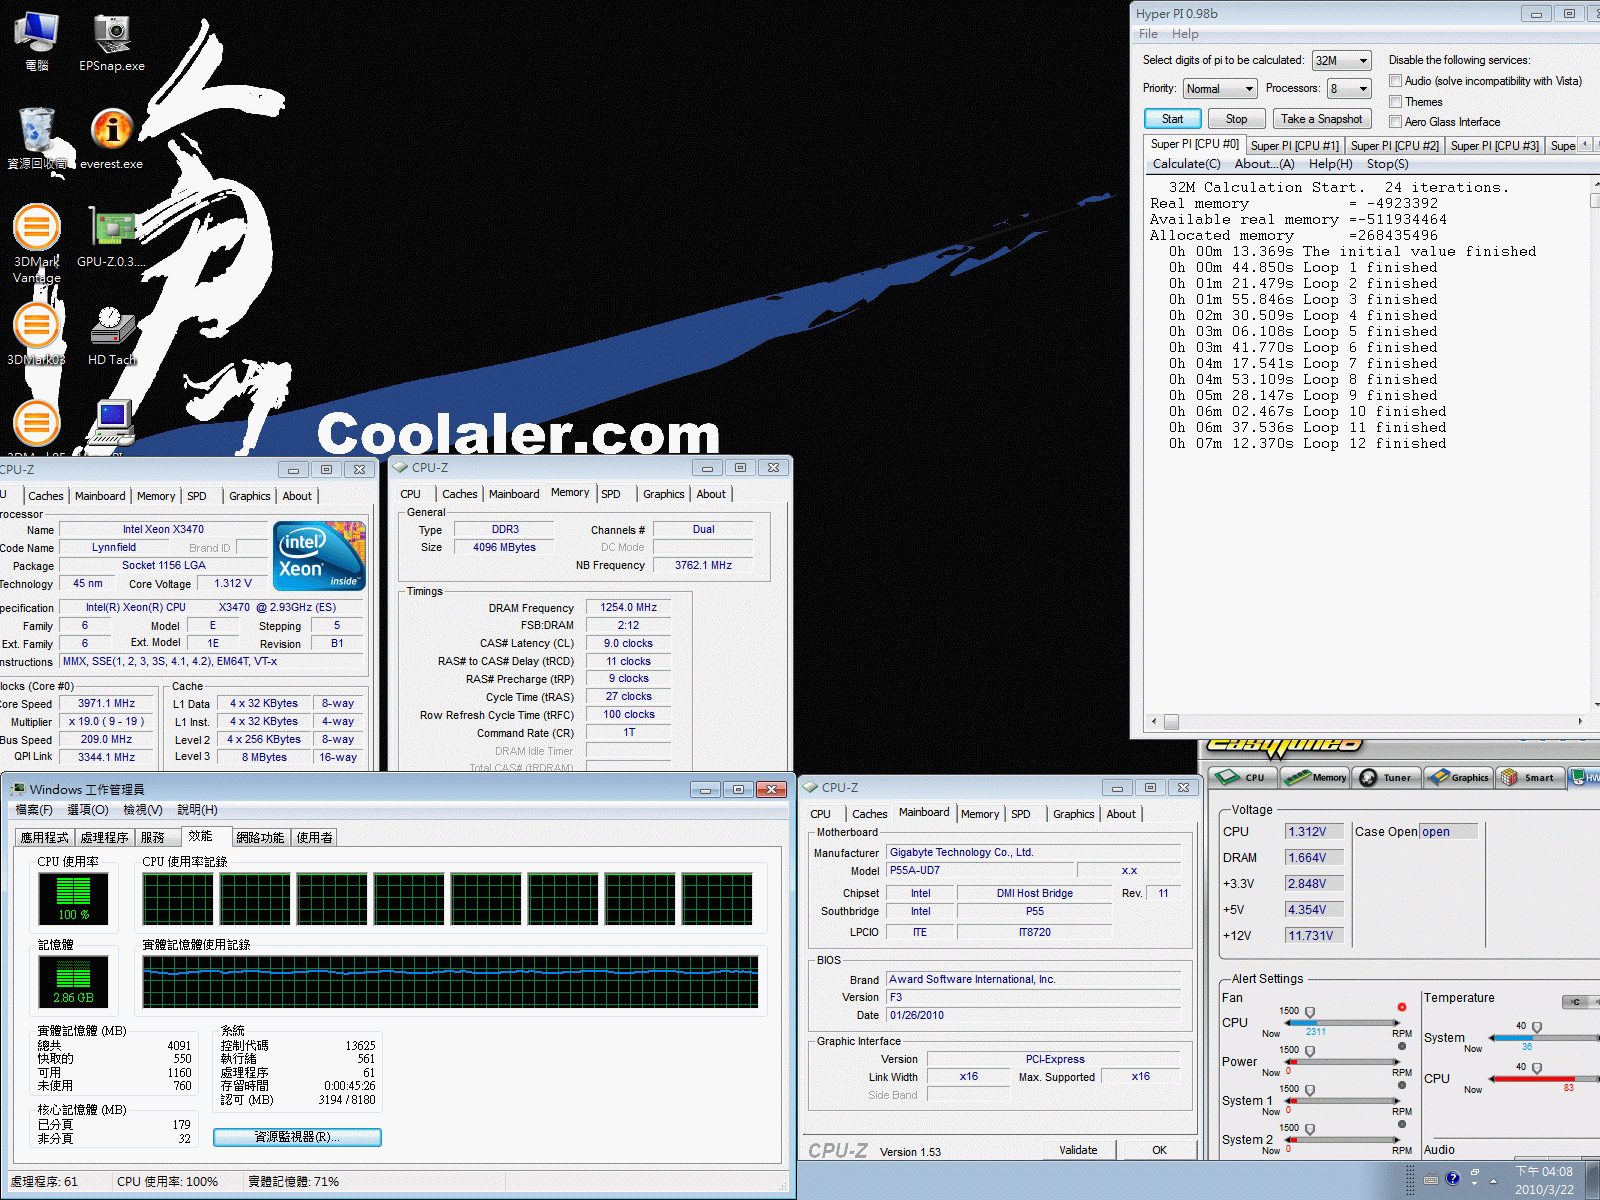This screenshot has height=1200, width=1600.
Task: Click CPU voltage 1.312V field in EasyTune
Action: click(x=1314, y=832)
